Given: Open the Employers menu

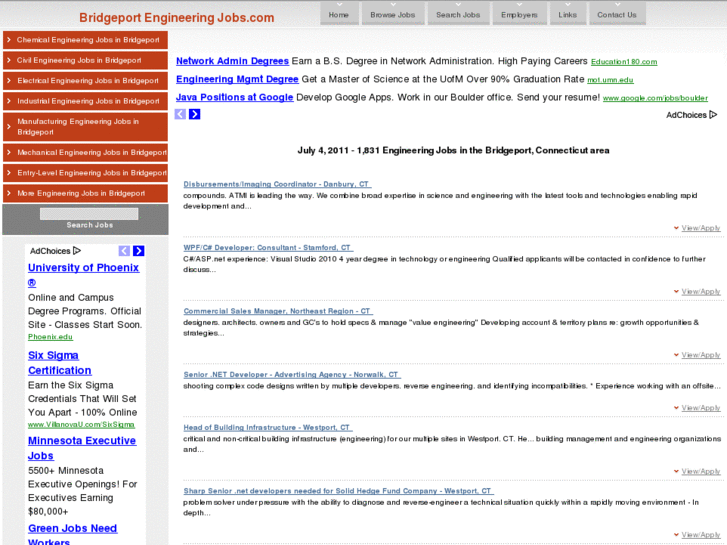Looking at the screenshot, I should pos(519,13).
